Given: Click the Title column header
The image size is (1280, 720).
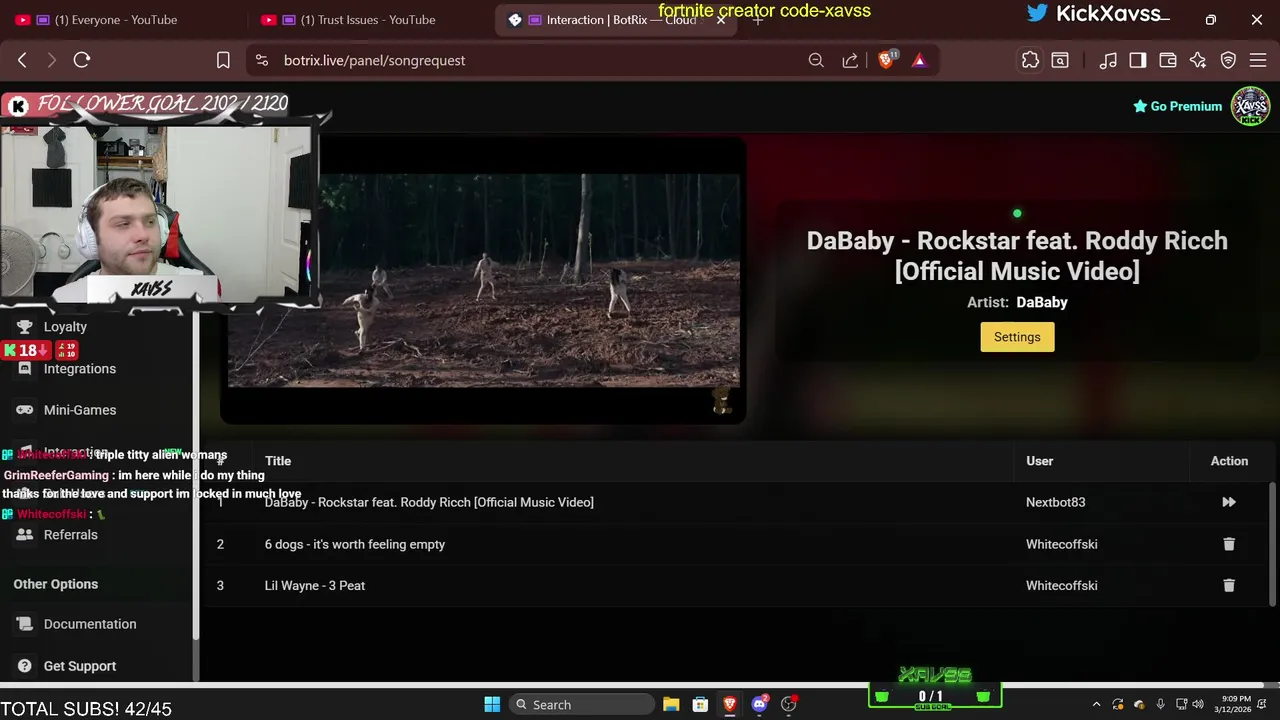Looking at the screenshot, I should pyautogui.click(x=278, y=461).
